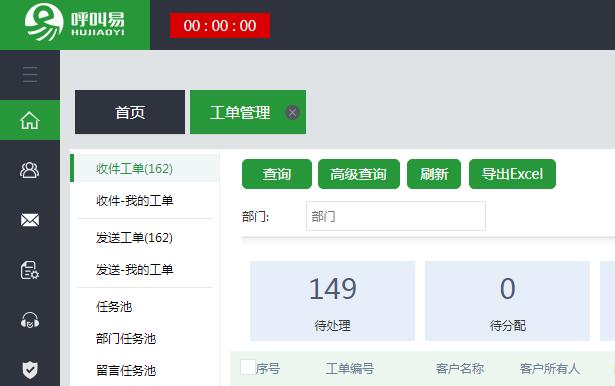Focus the 部门 input field
This screenshot has height=386, width=615.
click(396, 216)
